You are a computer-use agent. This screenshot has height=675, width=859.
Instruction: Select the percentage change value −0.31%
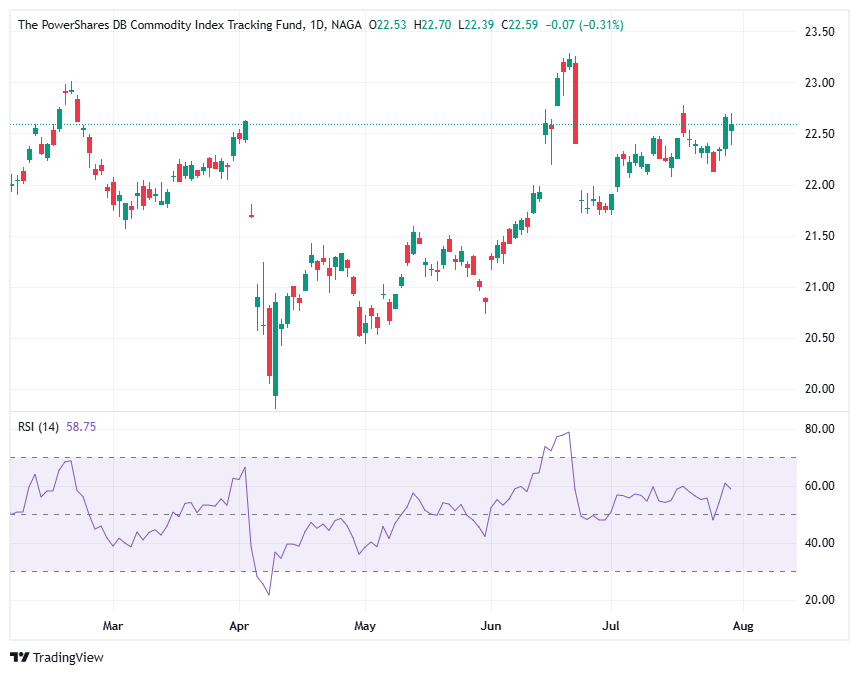pyautogui.click(x=603, y=24)
